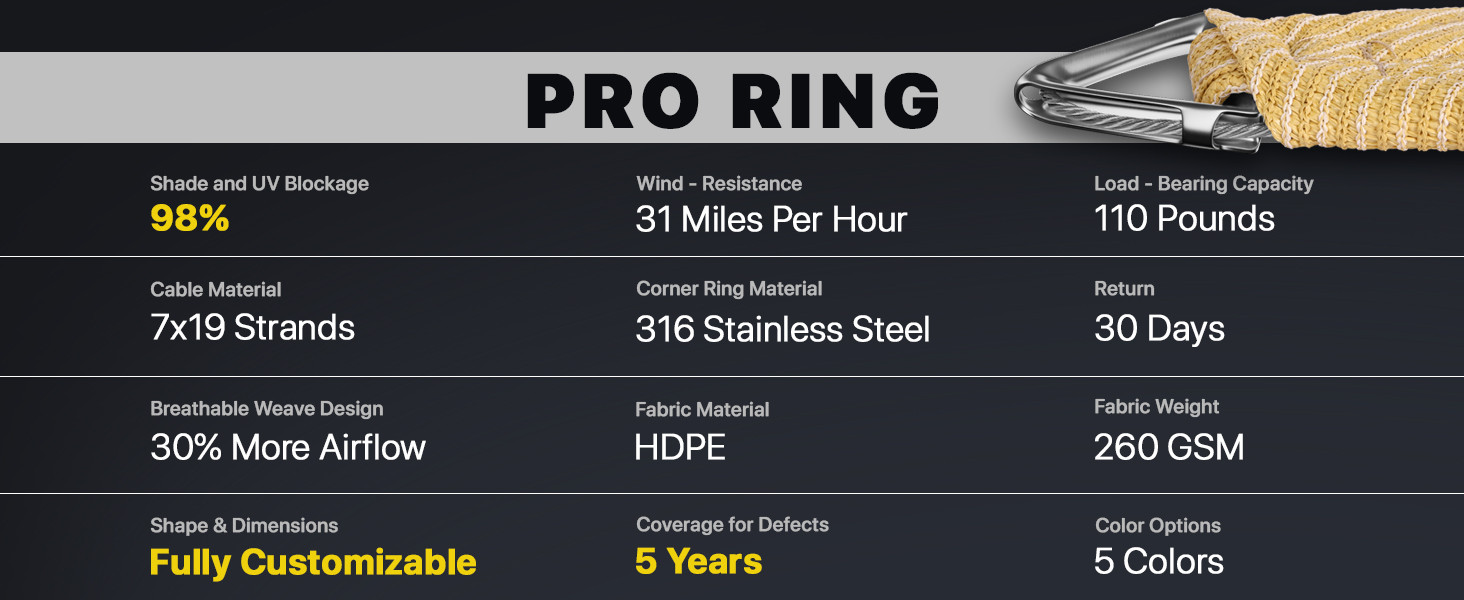Click the 98% UV blockage value
1464x600 pixels.
tap(190, 219)
